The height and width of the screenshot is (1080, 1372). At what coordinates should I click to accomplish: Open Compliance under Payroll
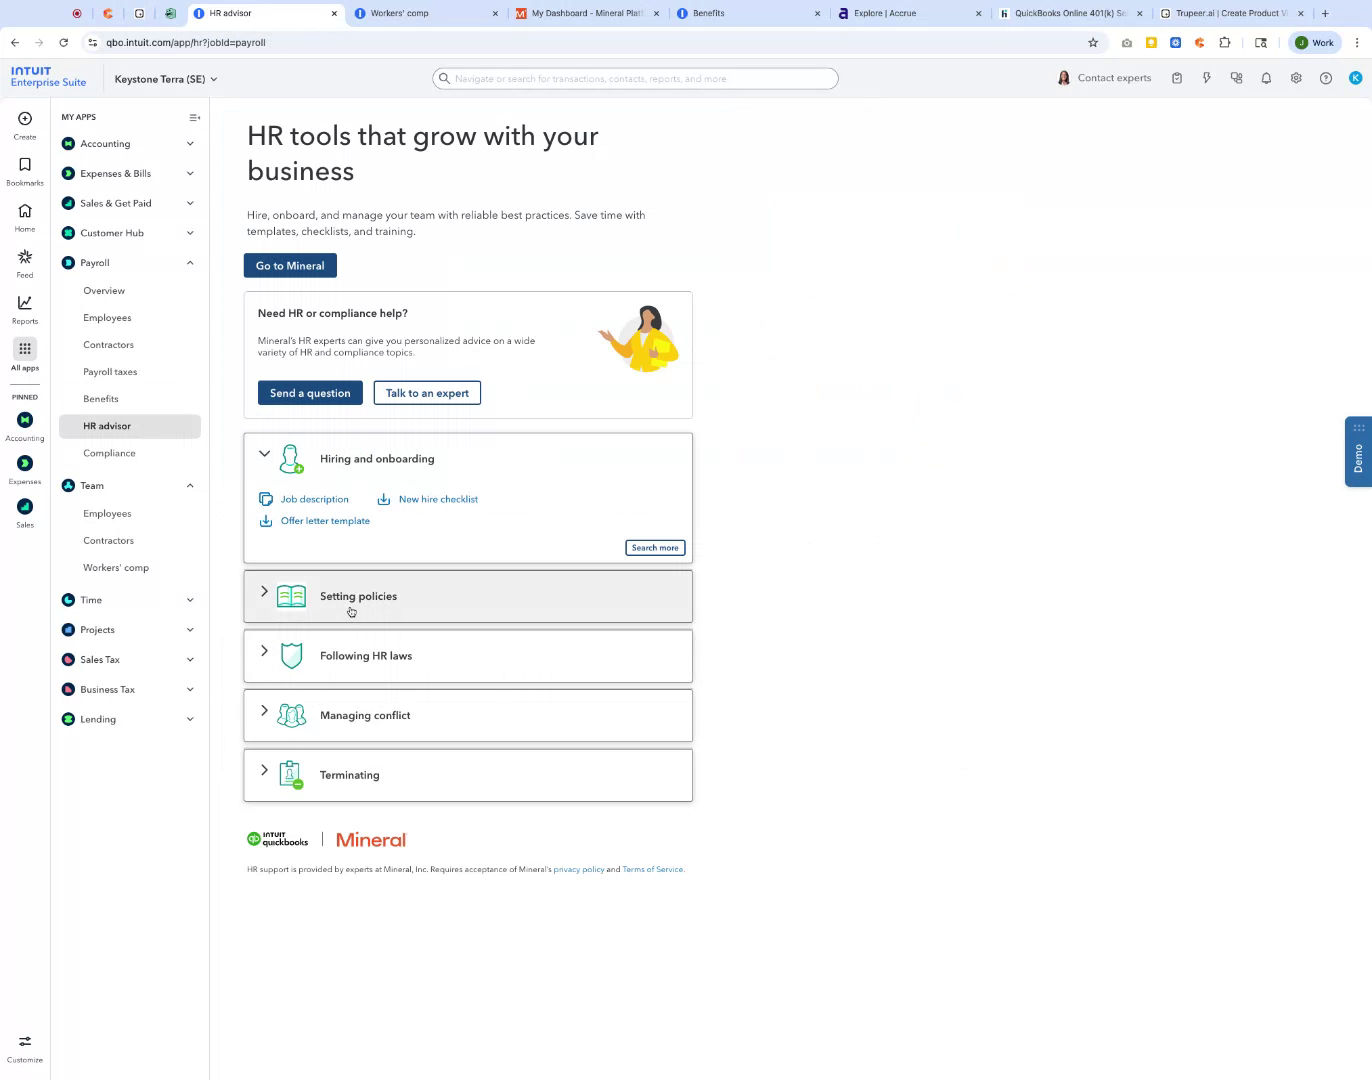click(109, 453)
